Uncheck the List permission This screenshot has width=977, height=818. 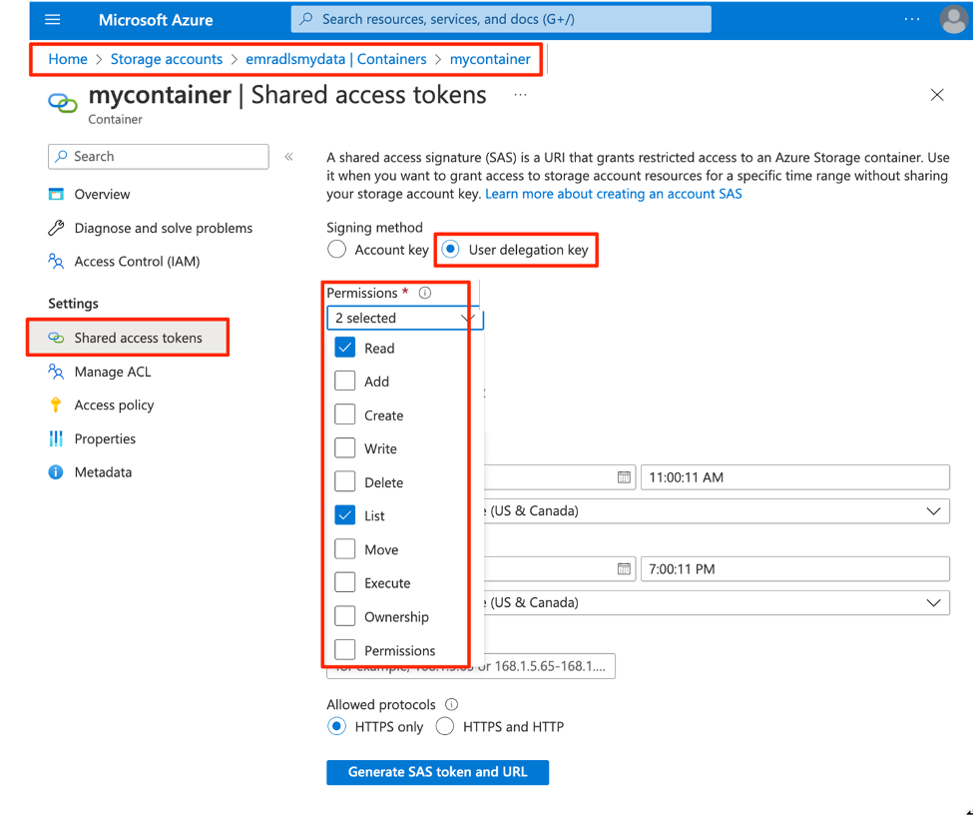coord(345,516)
